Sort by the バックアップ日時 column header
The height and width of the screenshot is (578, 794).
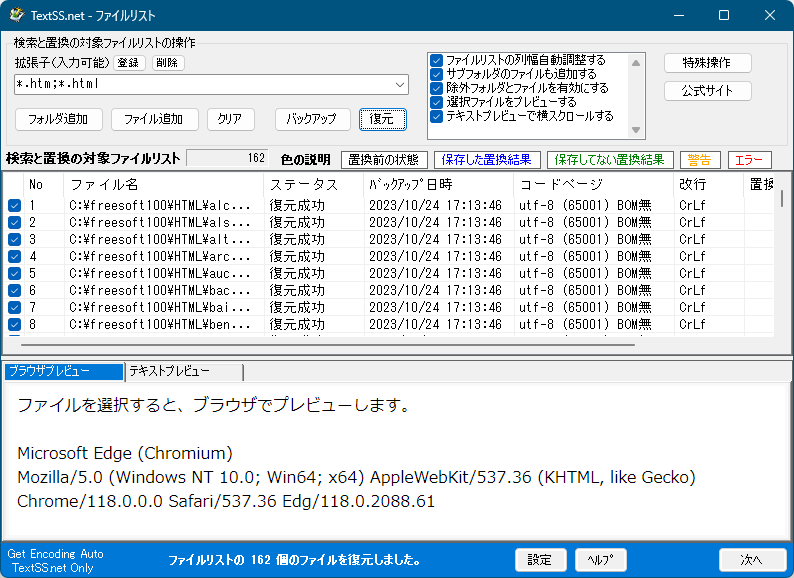click(x=439, y=184)
